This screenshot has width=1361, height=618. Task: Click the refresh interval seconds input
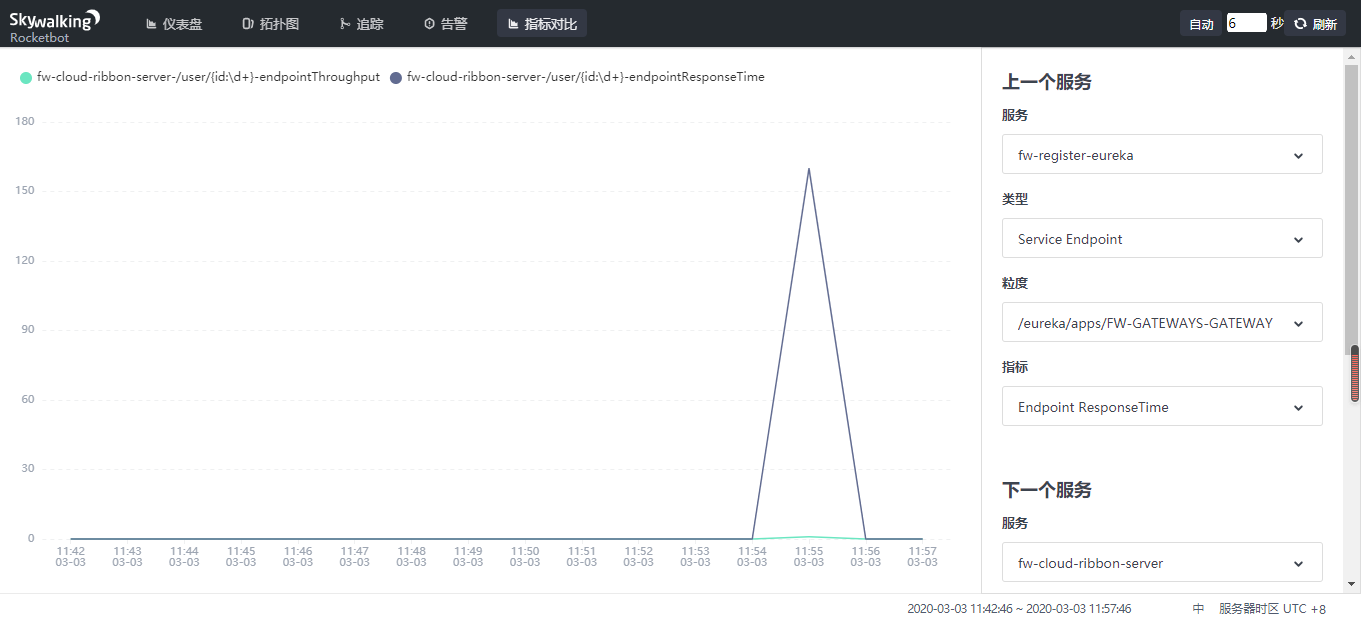point(1246,23)
